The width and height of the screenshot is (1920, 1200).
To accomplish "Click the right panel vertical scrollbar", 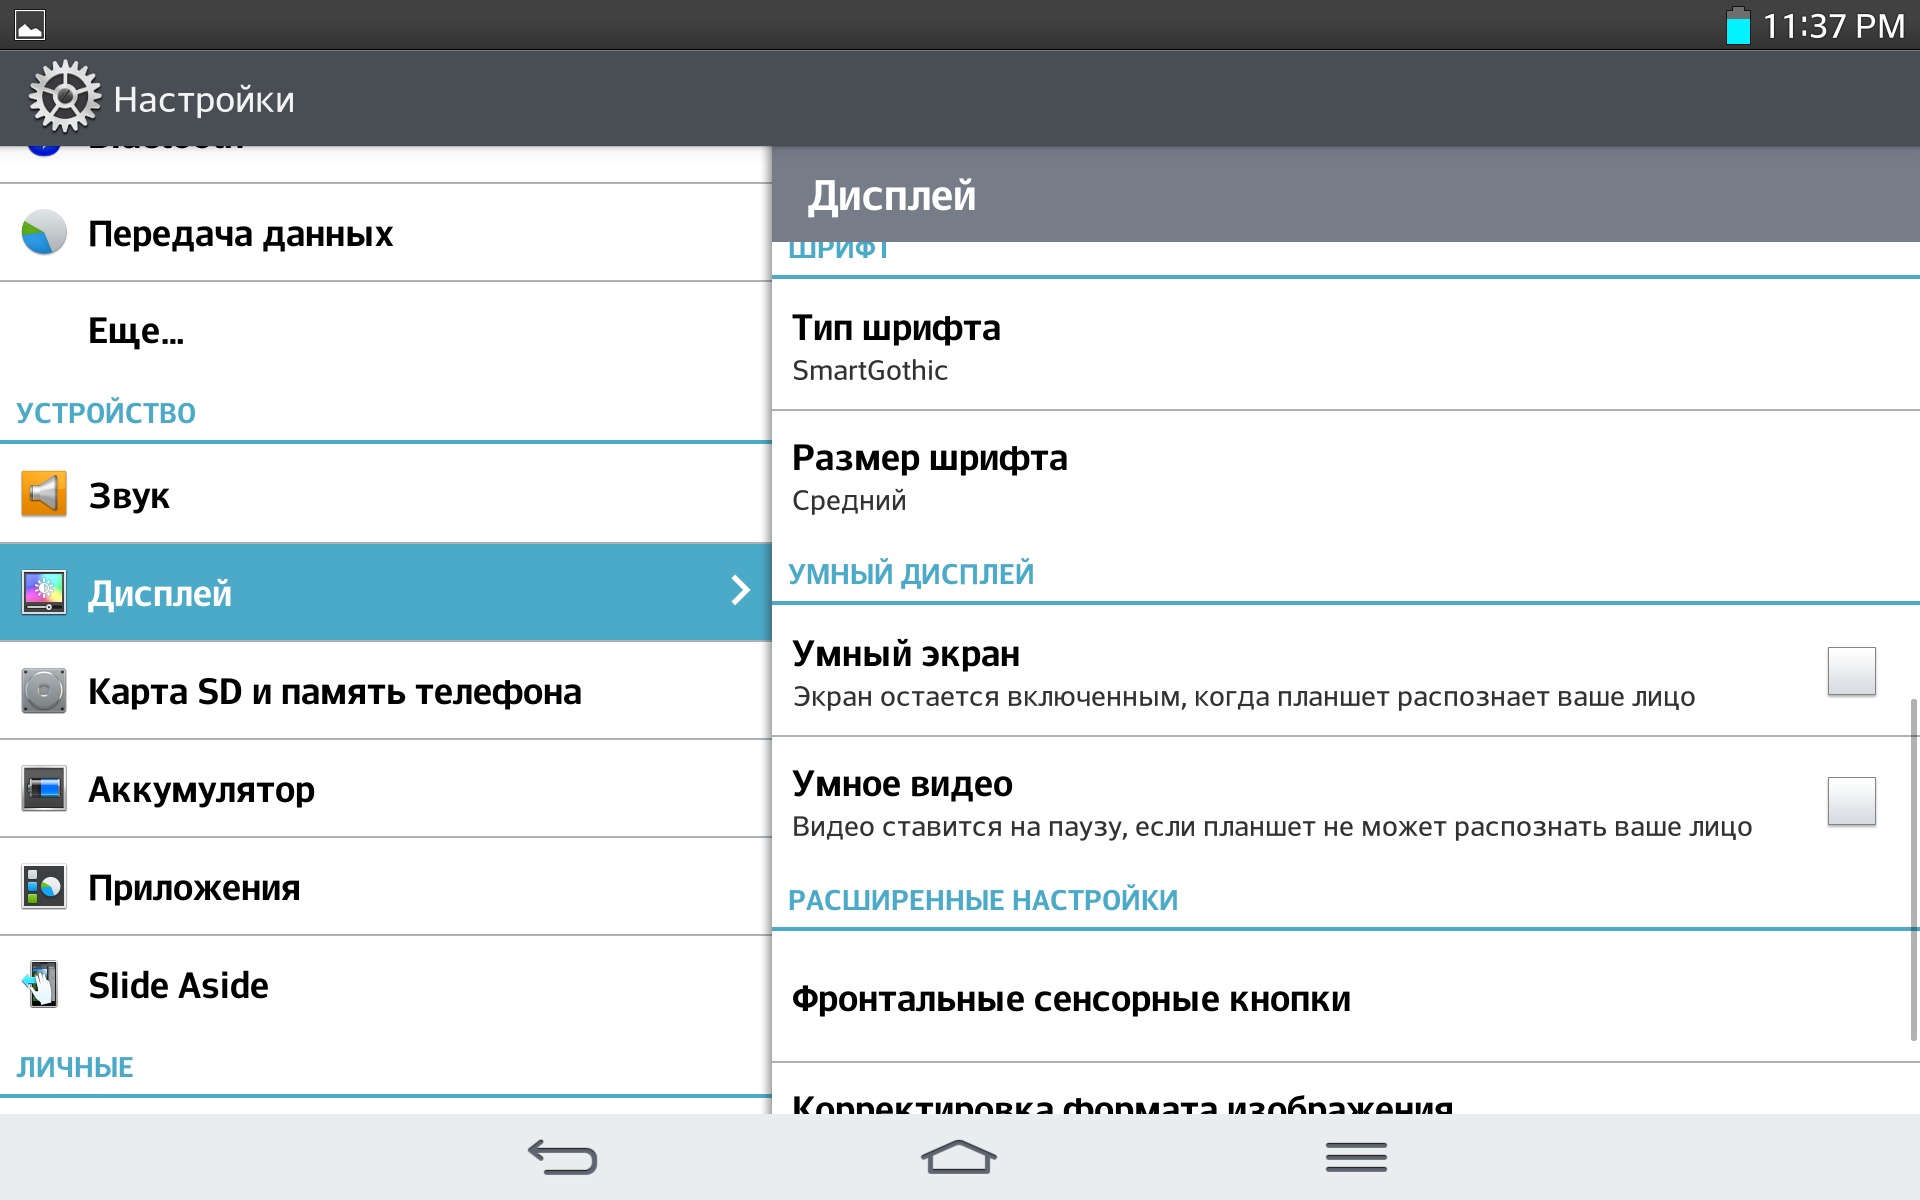I will point(1913,870).
